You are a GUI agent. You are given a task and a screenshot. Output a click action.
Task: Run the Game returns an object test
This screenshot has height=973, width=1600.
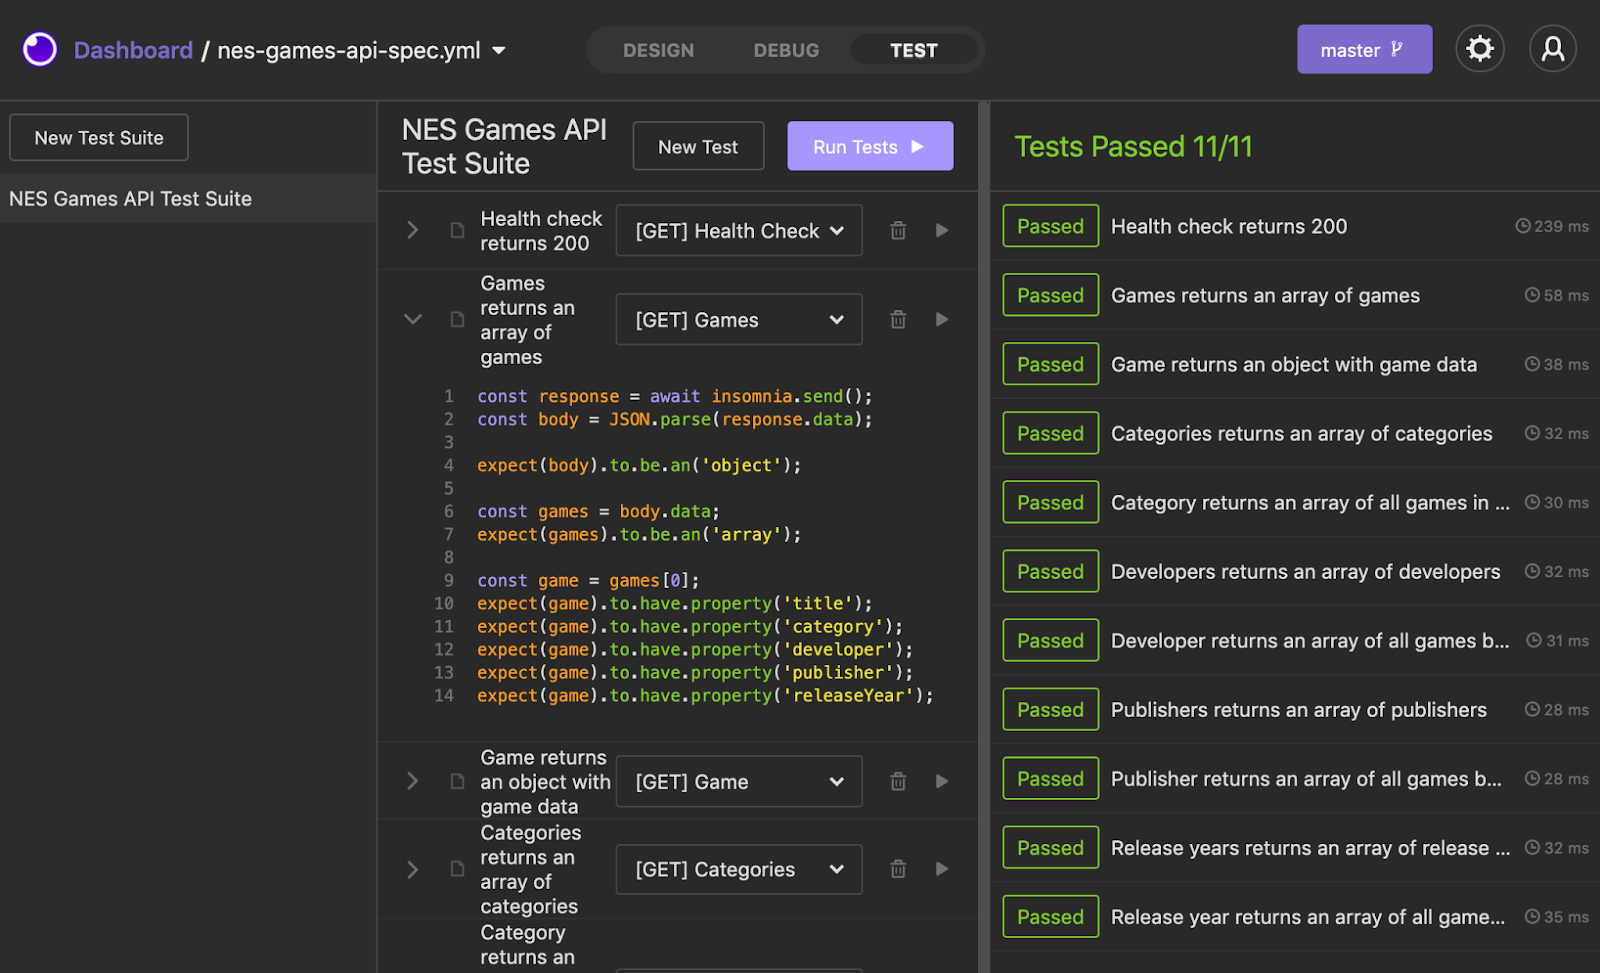[x=942, y=781]
